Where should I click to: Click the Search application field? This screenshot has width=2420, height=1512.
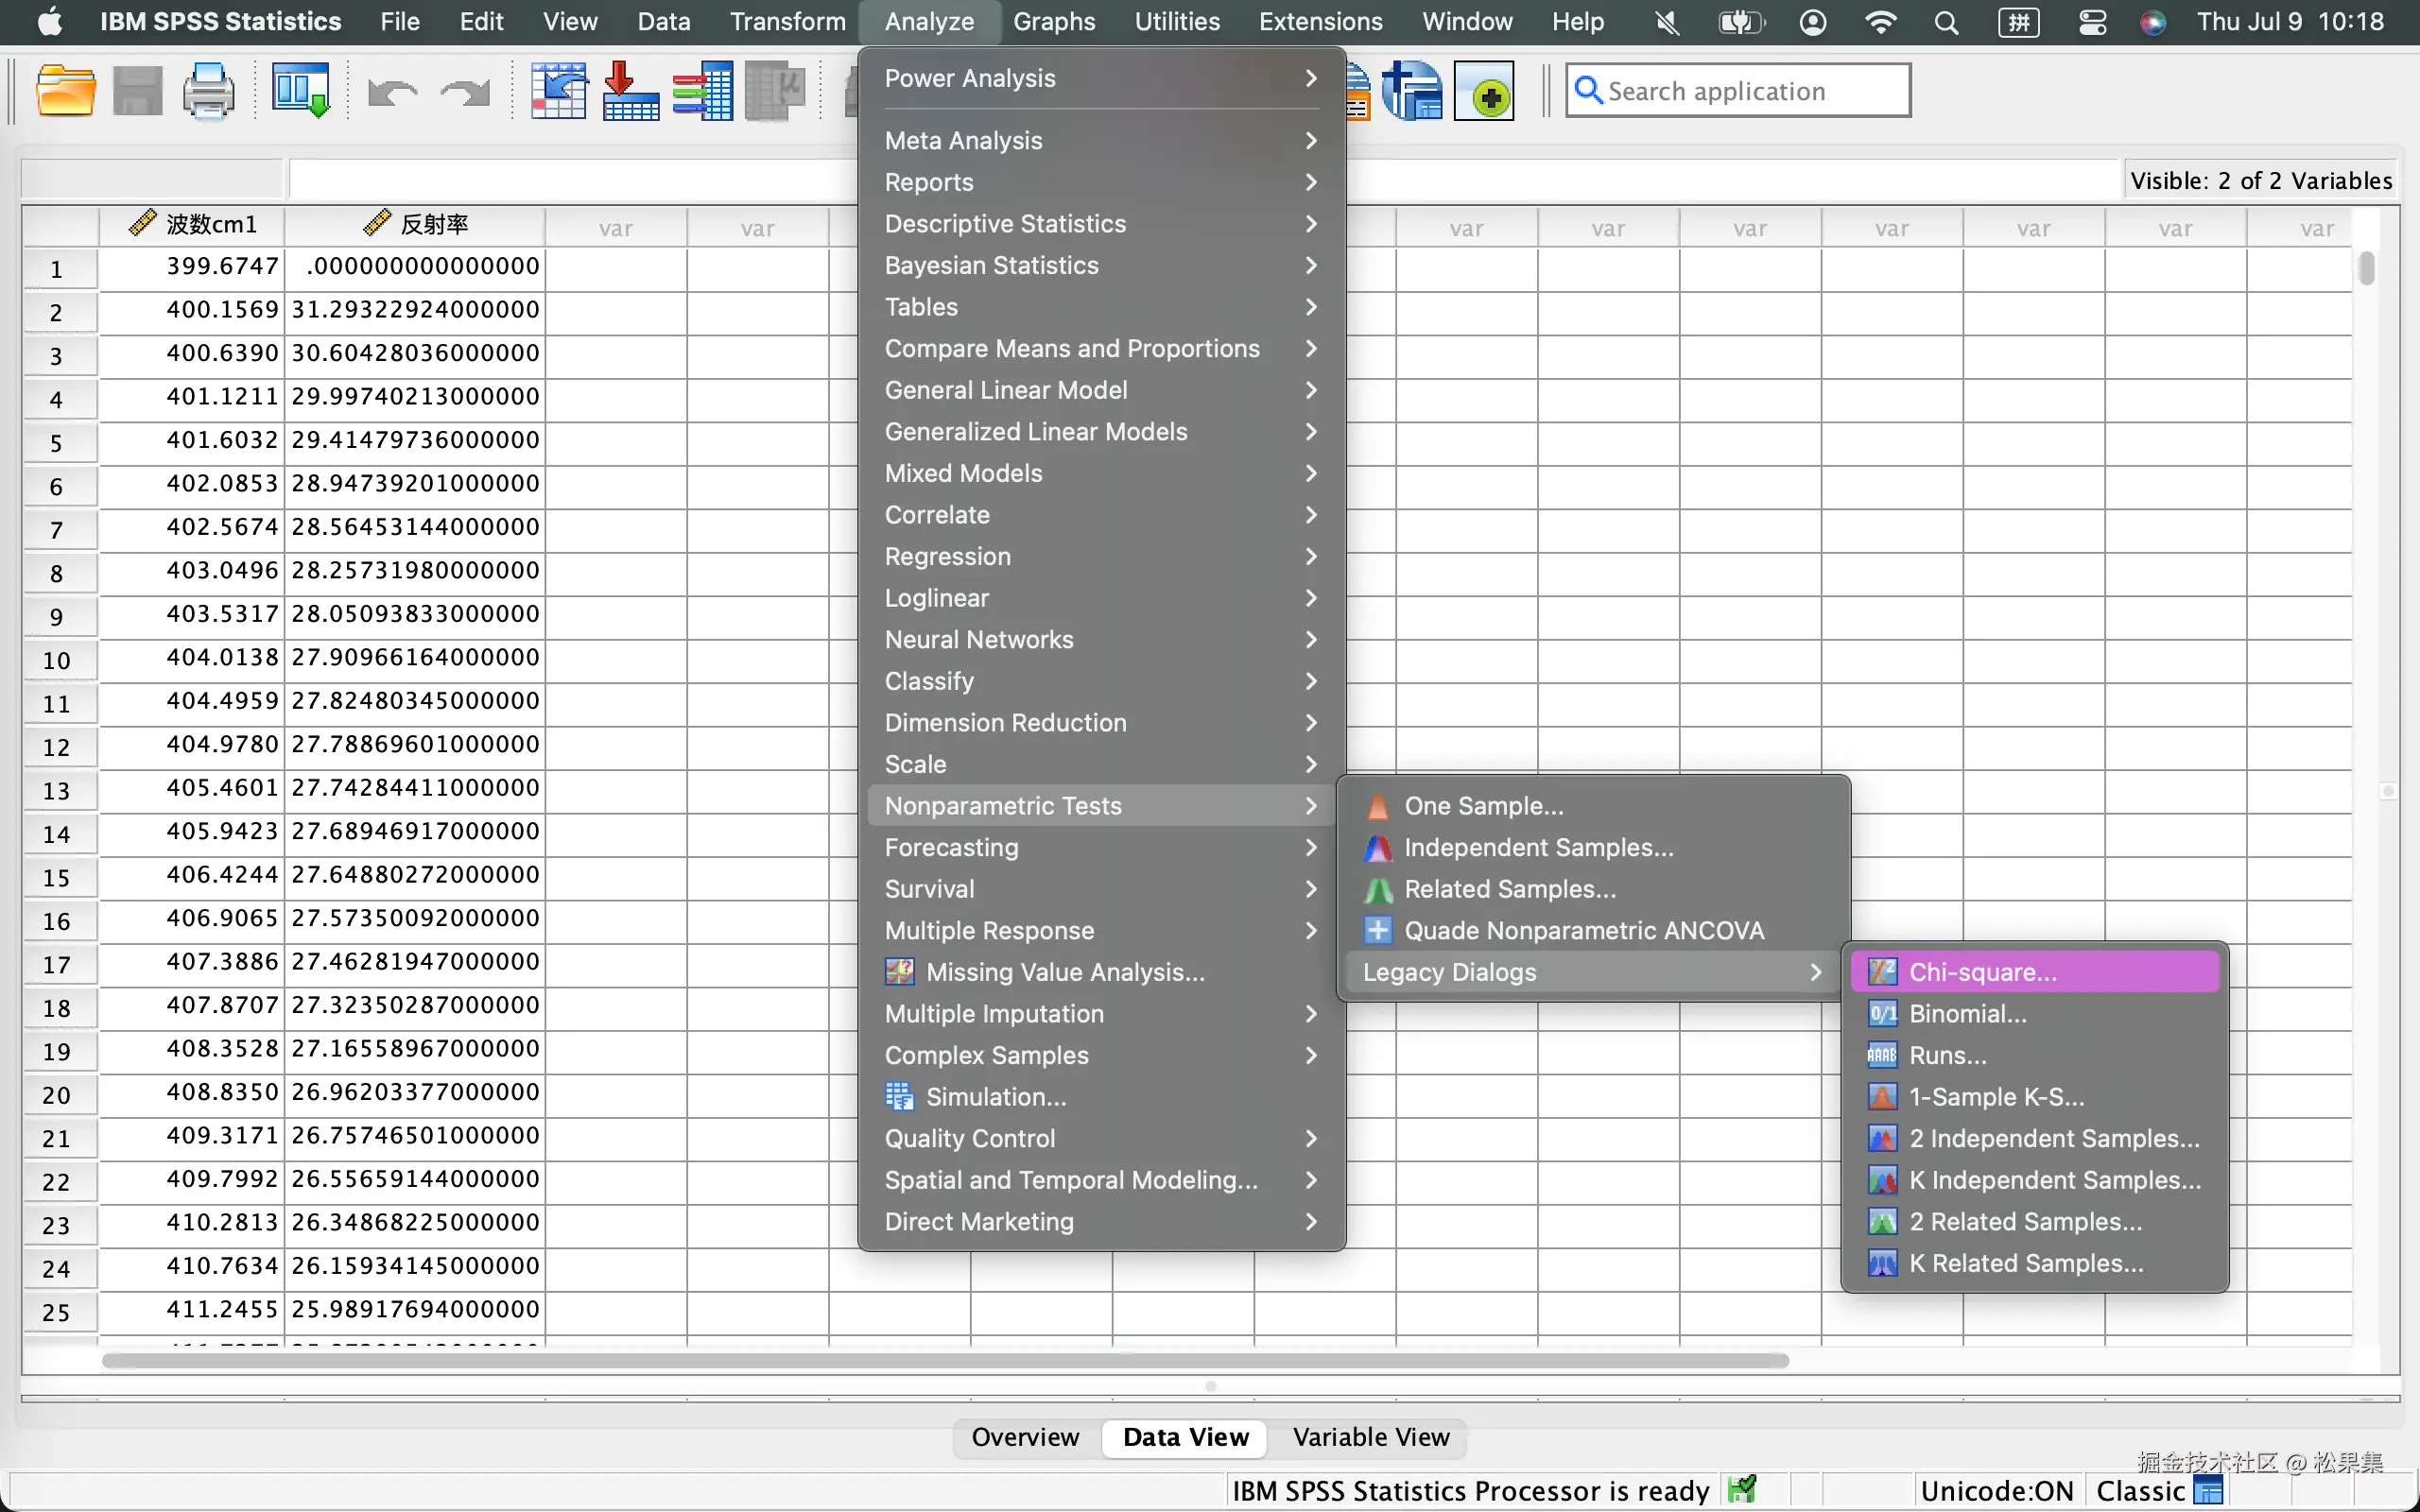1738,91
